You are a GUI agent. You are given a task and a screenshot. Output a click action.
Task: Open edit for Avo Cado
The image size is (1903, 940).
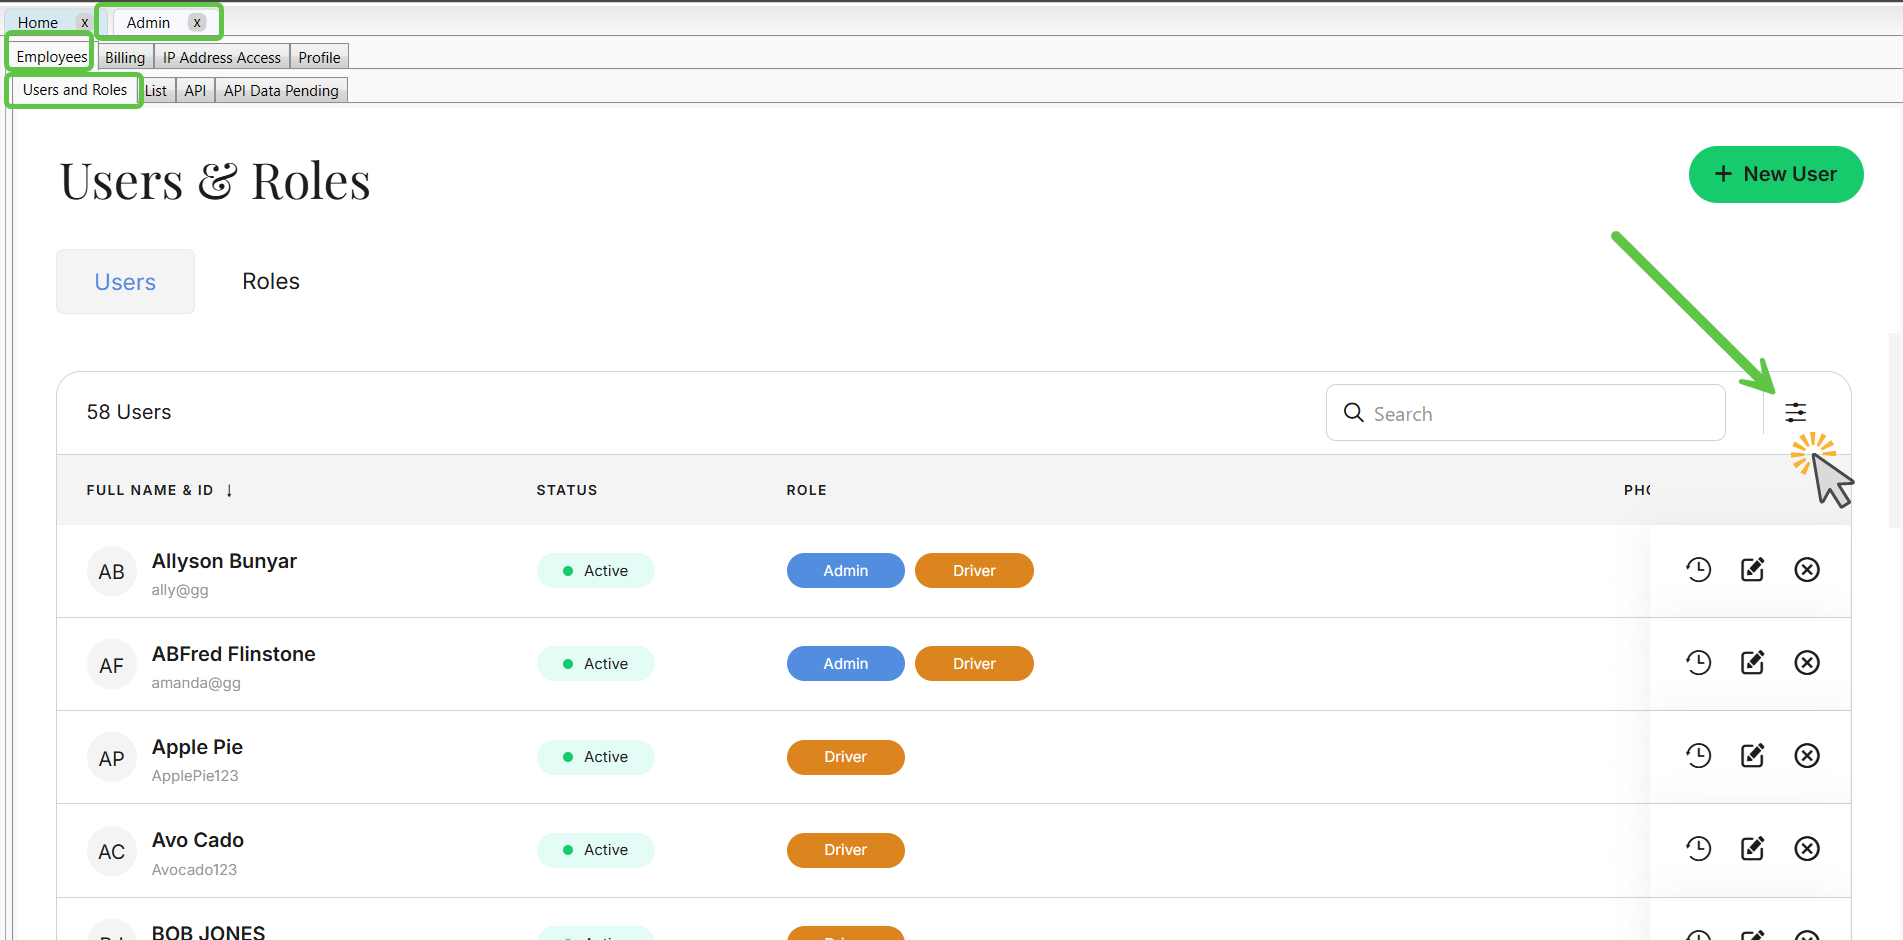(1752, 849)
